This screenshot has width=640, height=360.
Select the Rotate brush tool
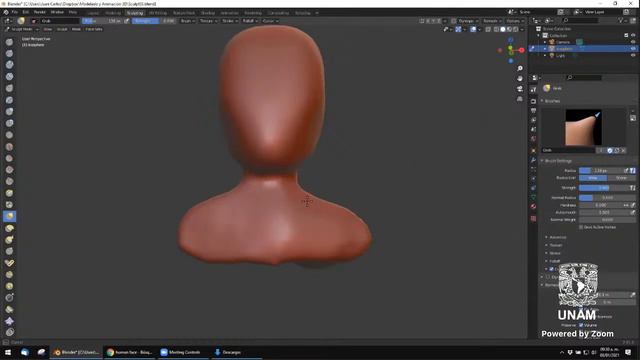pos(9,286)
